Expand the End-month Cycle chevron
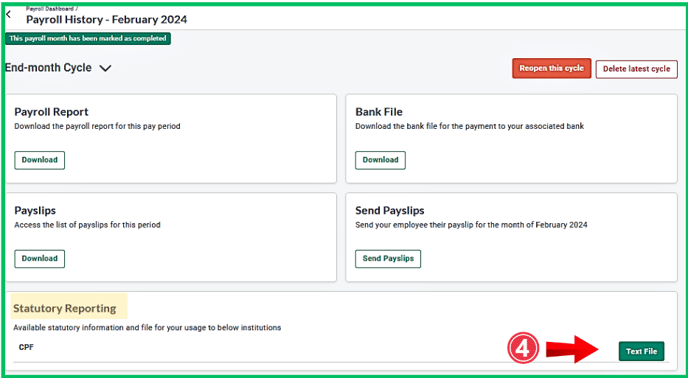Viewport: 688px width, 378px height. [105, 68]
